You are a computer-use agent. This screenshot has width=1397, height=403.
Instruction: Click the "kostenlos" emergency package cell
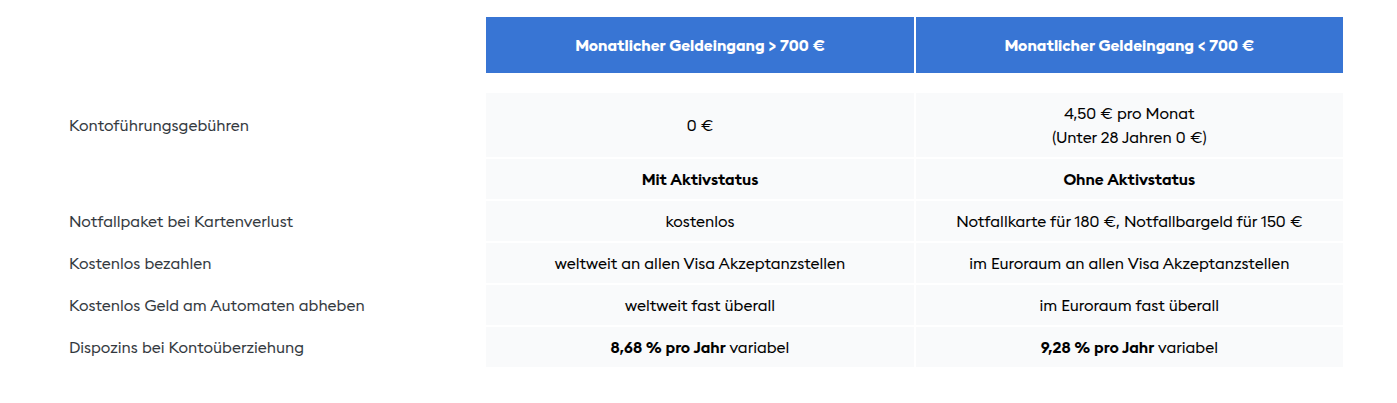coord(699,222)
